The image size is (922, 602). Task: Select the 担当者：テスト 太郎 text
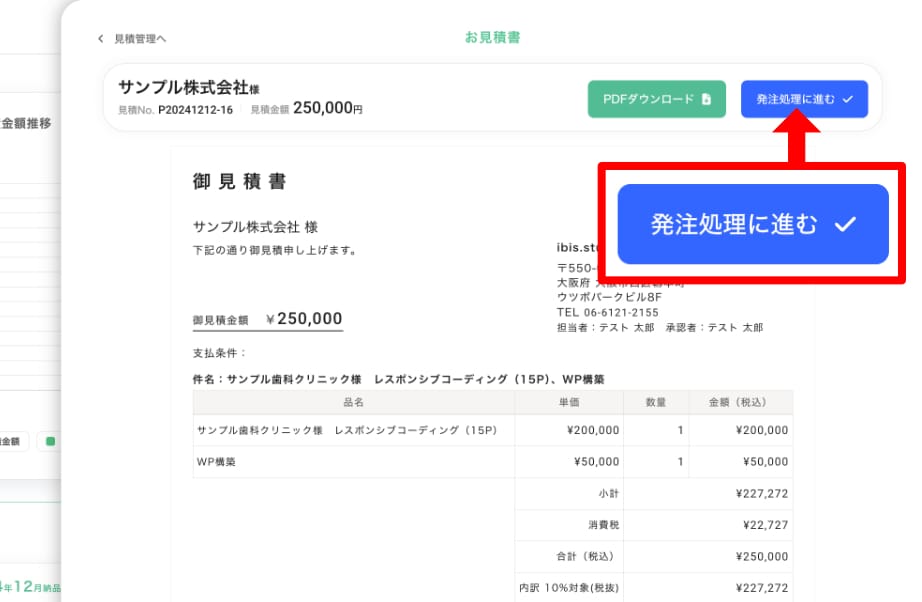[606, 327]
